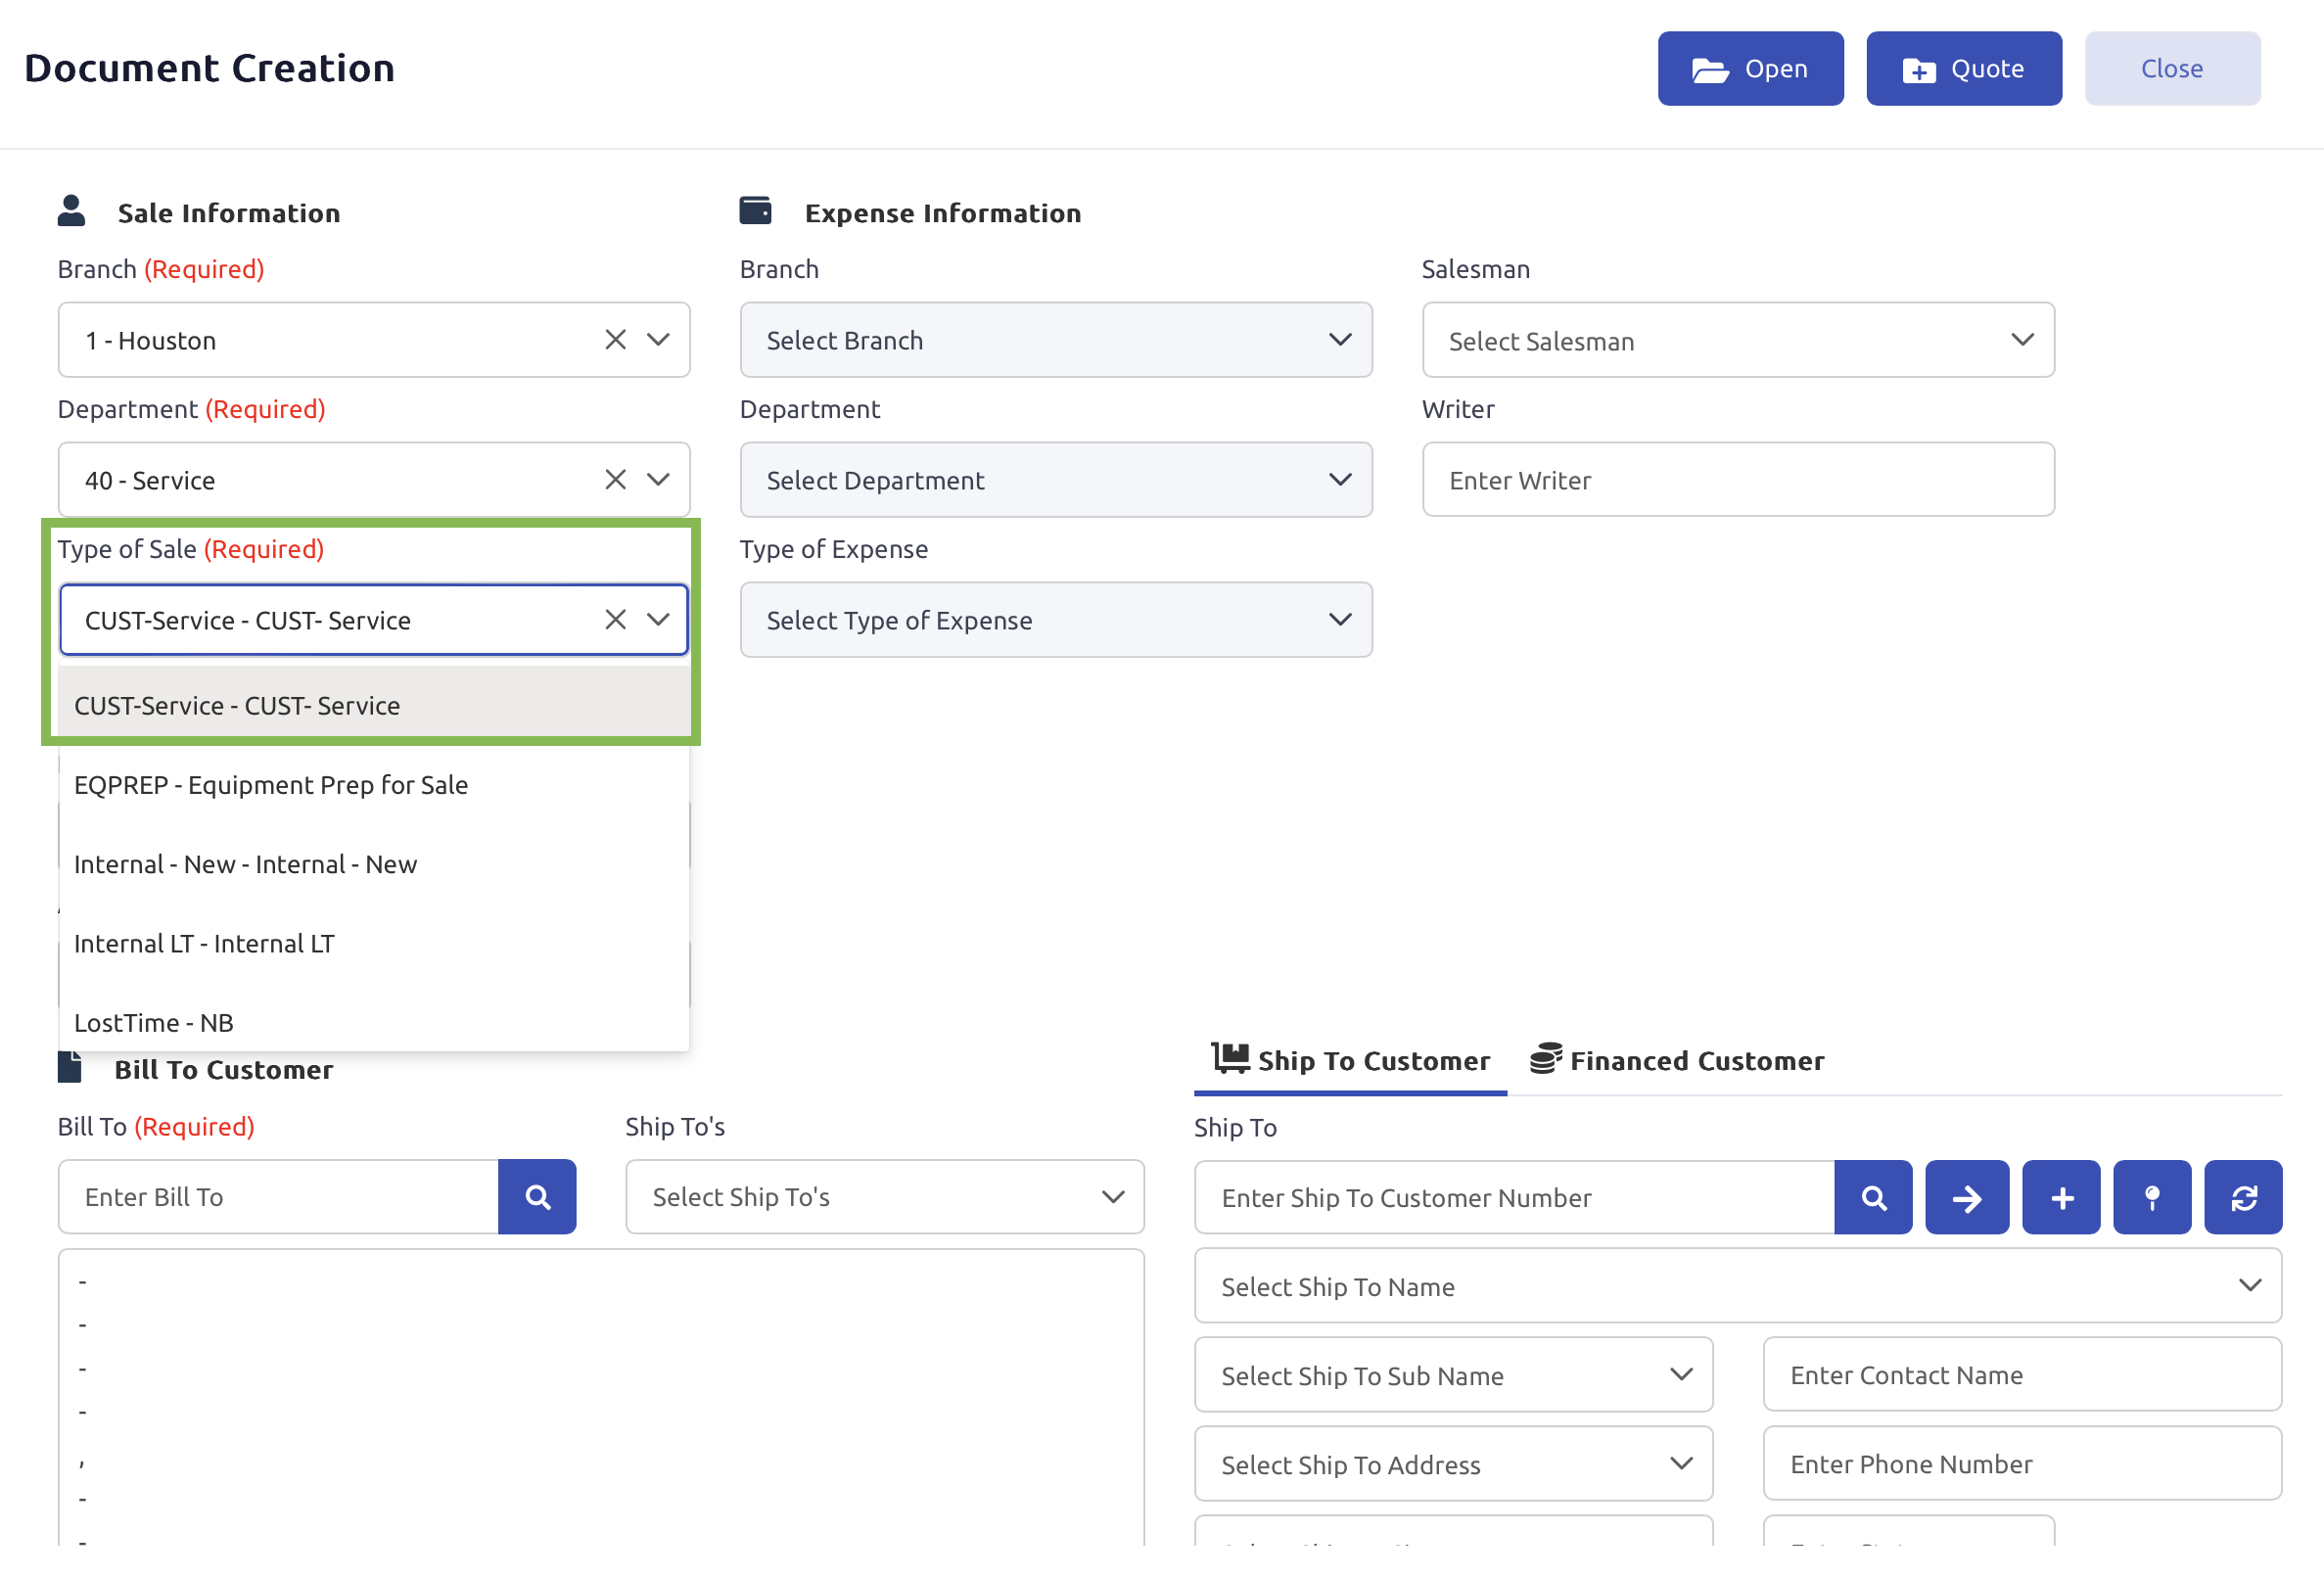The image size is (2324, 1578).
Task: Click the Open button
Action: [x=1750, y=69]
